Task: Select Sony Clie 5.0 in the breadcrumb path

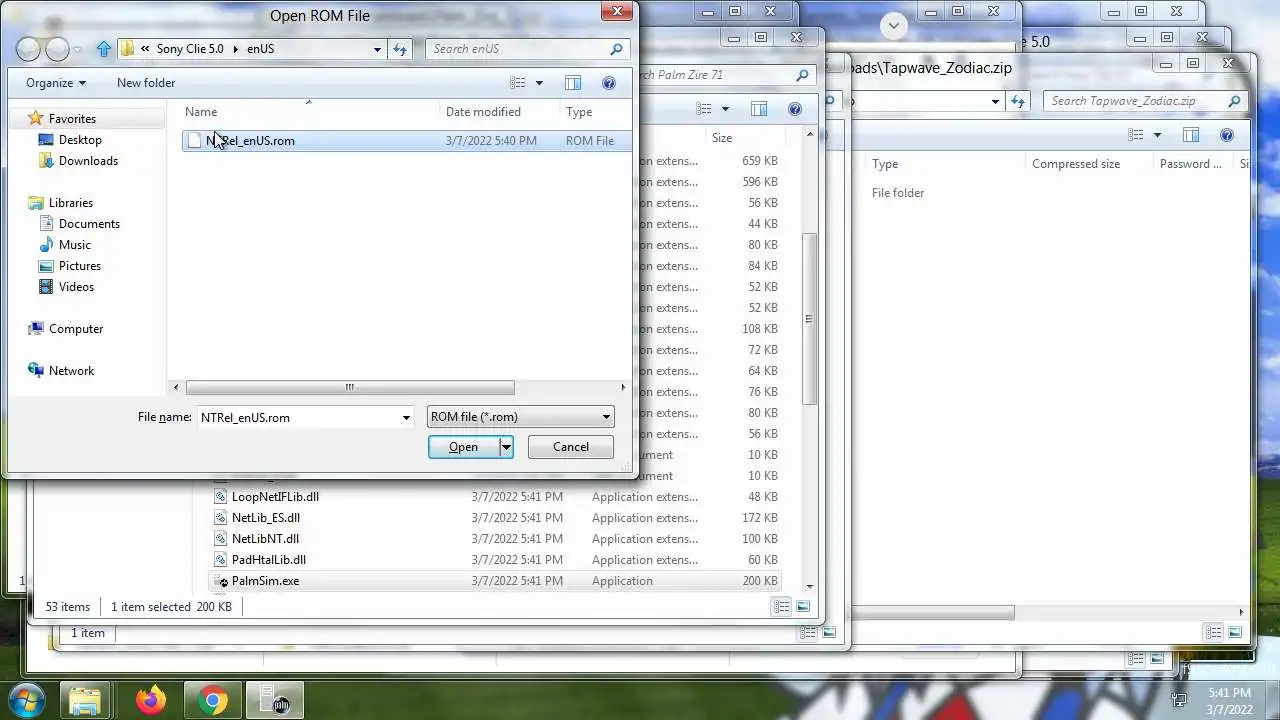Action: (190, 49)
